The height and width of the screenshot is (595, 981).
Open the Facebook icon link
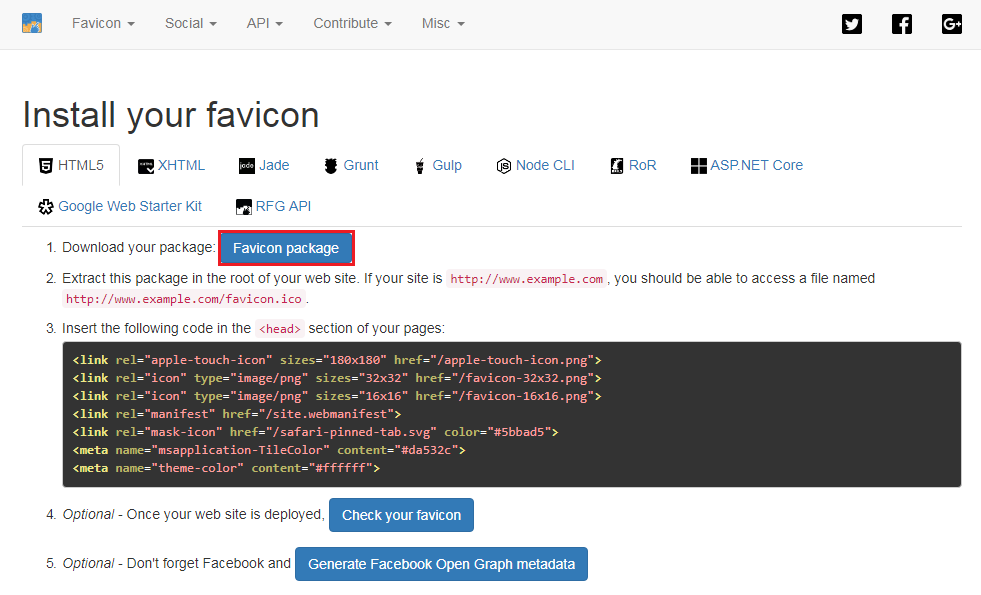point(902,24)
